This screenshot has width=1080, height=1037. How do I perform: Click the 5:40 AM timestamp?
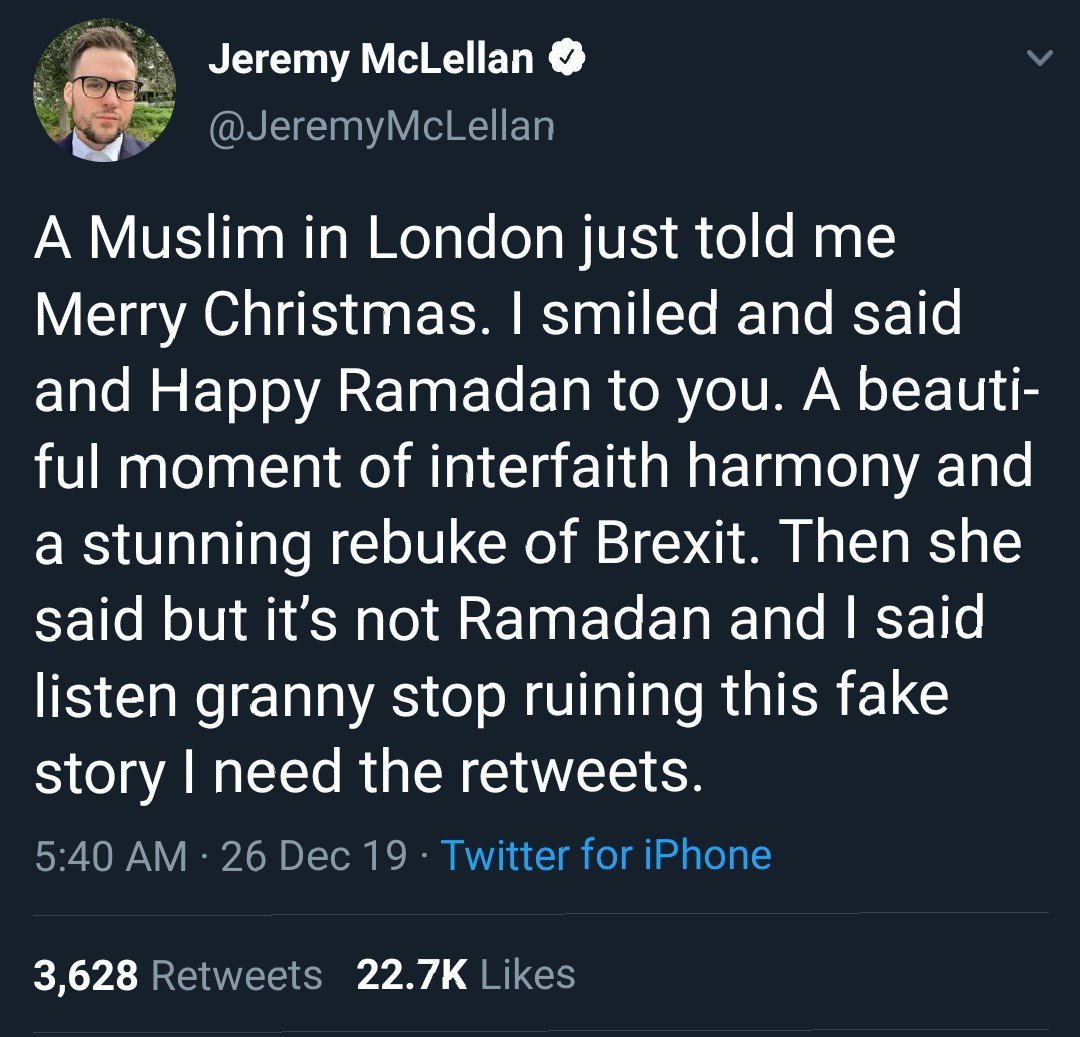tap(110, 856)
